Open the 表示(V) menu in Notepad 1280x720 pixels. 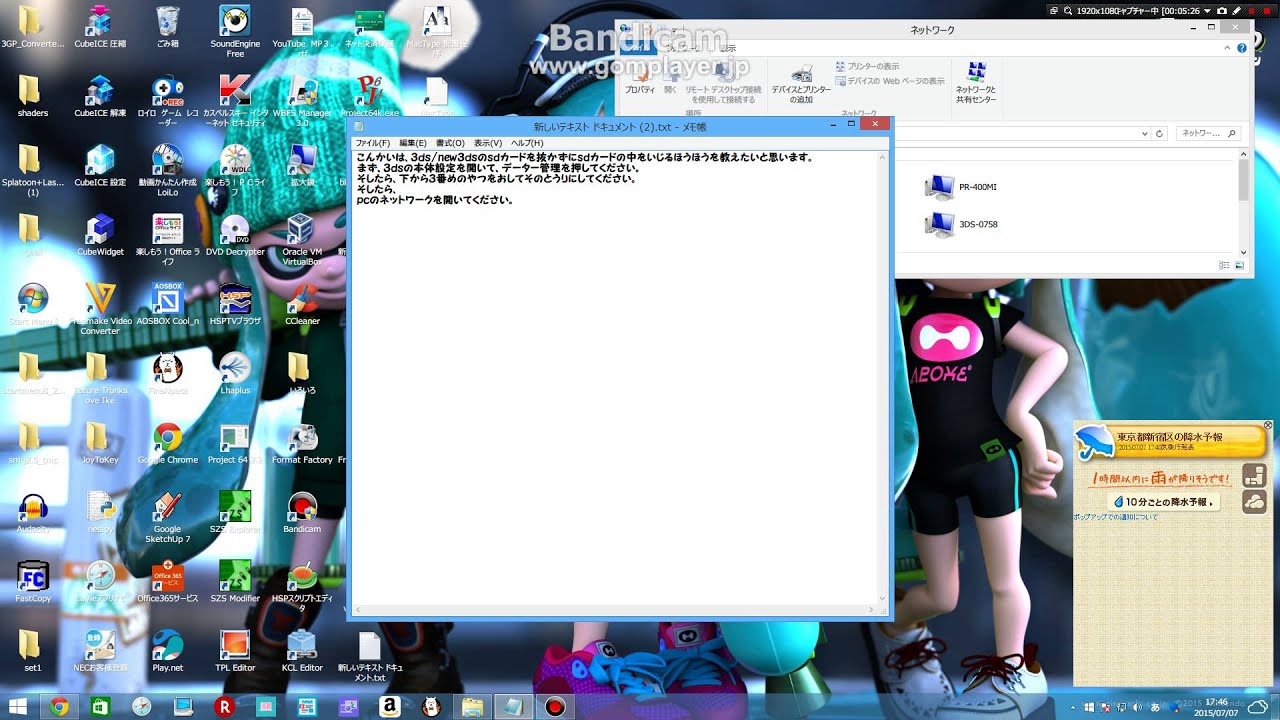pyautogui.click(x=488, y=143)
